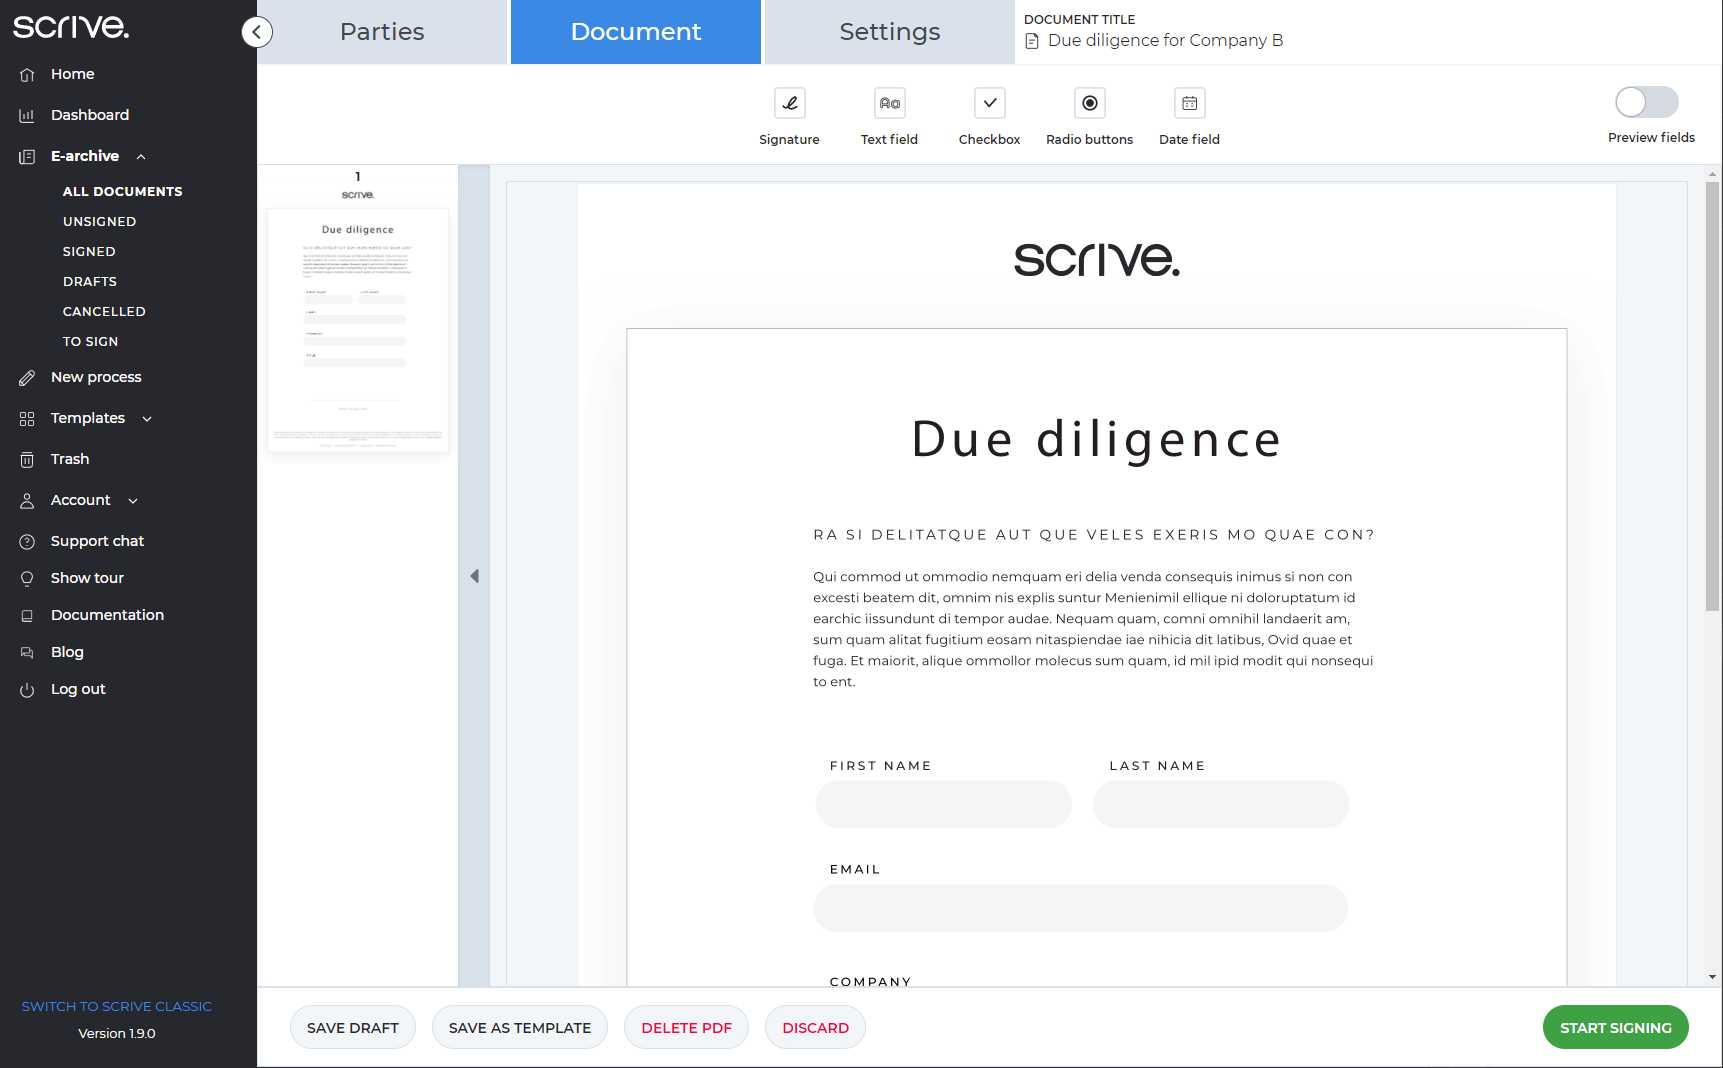
Task: Click the Trash bin icon
Action: 27,459
